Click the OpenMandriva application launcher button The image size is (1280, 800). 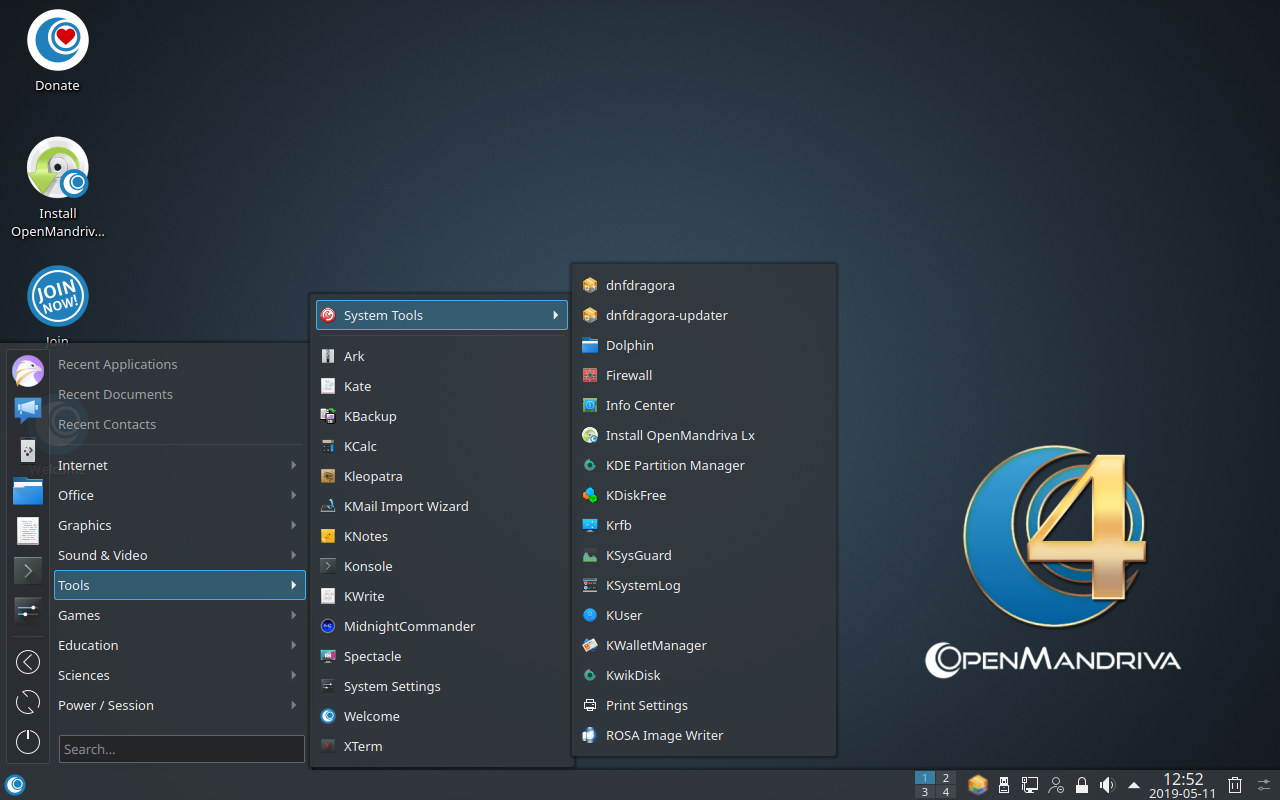(15, 785)
